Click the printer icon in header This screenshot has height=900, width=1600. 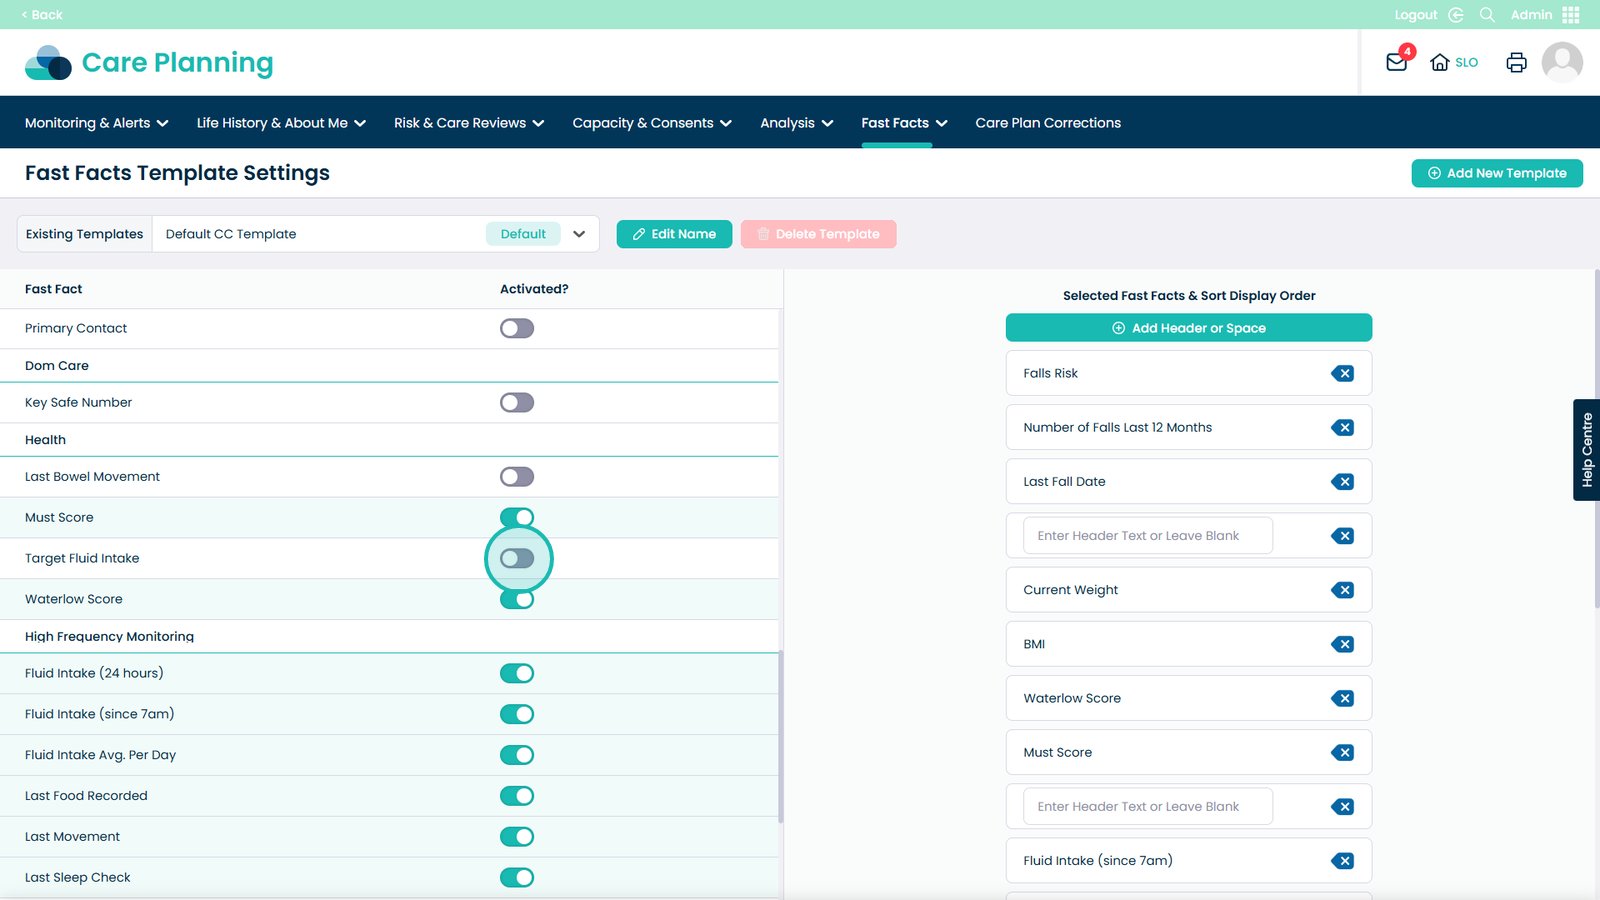point(1516,62)
